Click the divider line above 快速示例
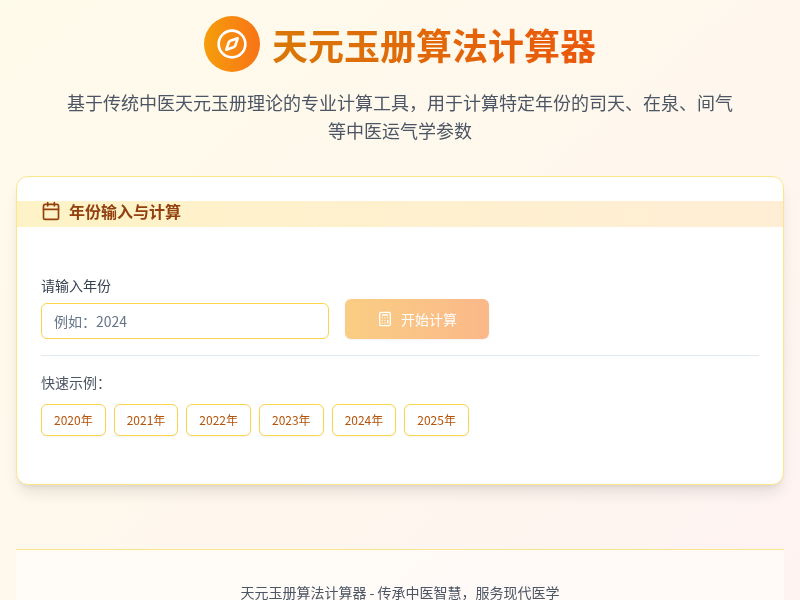 [x=400, y=355]
